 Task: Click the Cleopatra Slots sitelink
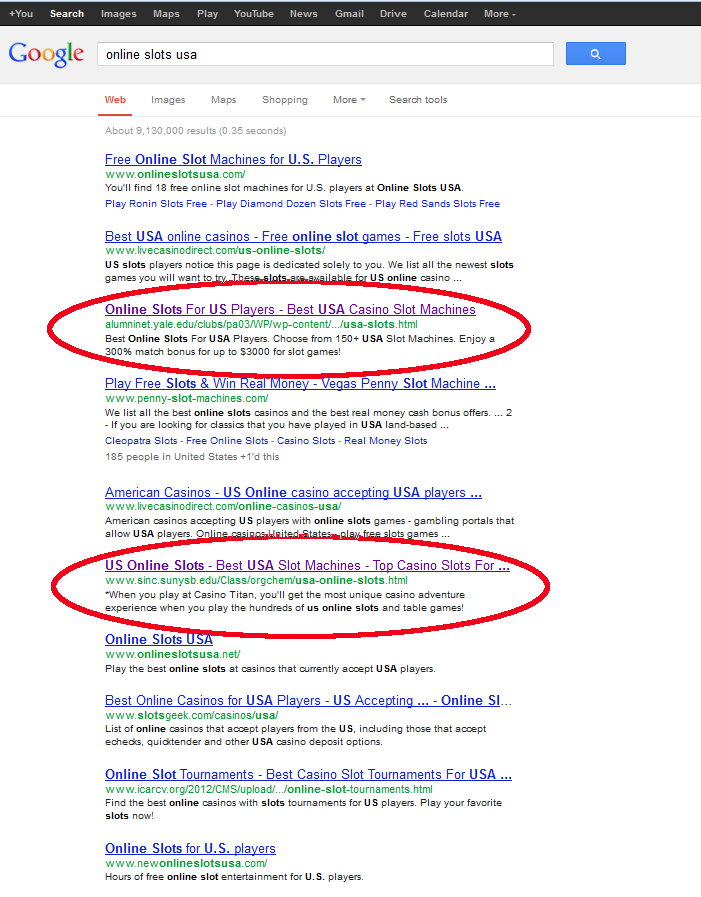[141, 440]
